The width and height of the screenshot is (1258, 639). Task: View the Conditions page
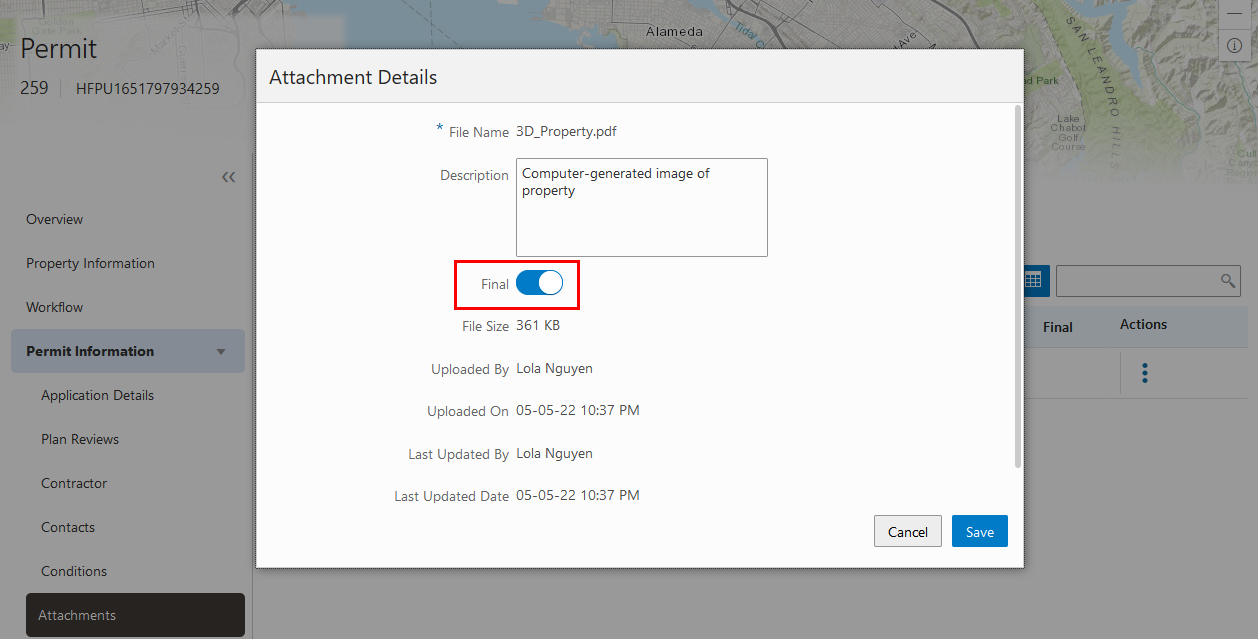click(74, 571)
